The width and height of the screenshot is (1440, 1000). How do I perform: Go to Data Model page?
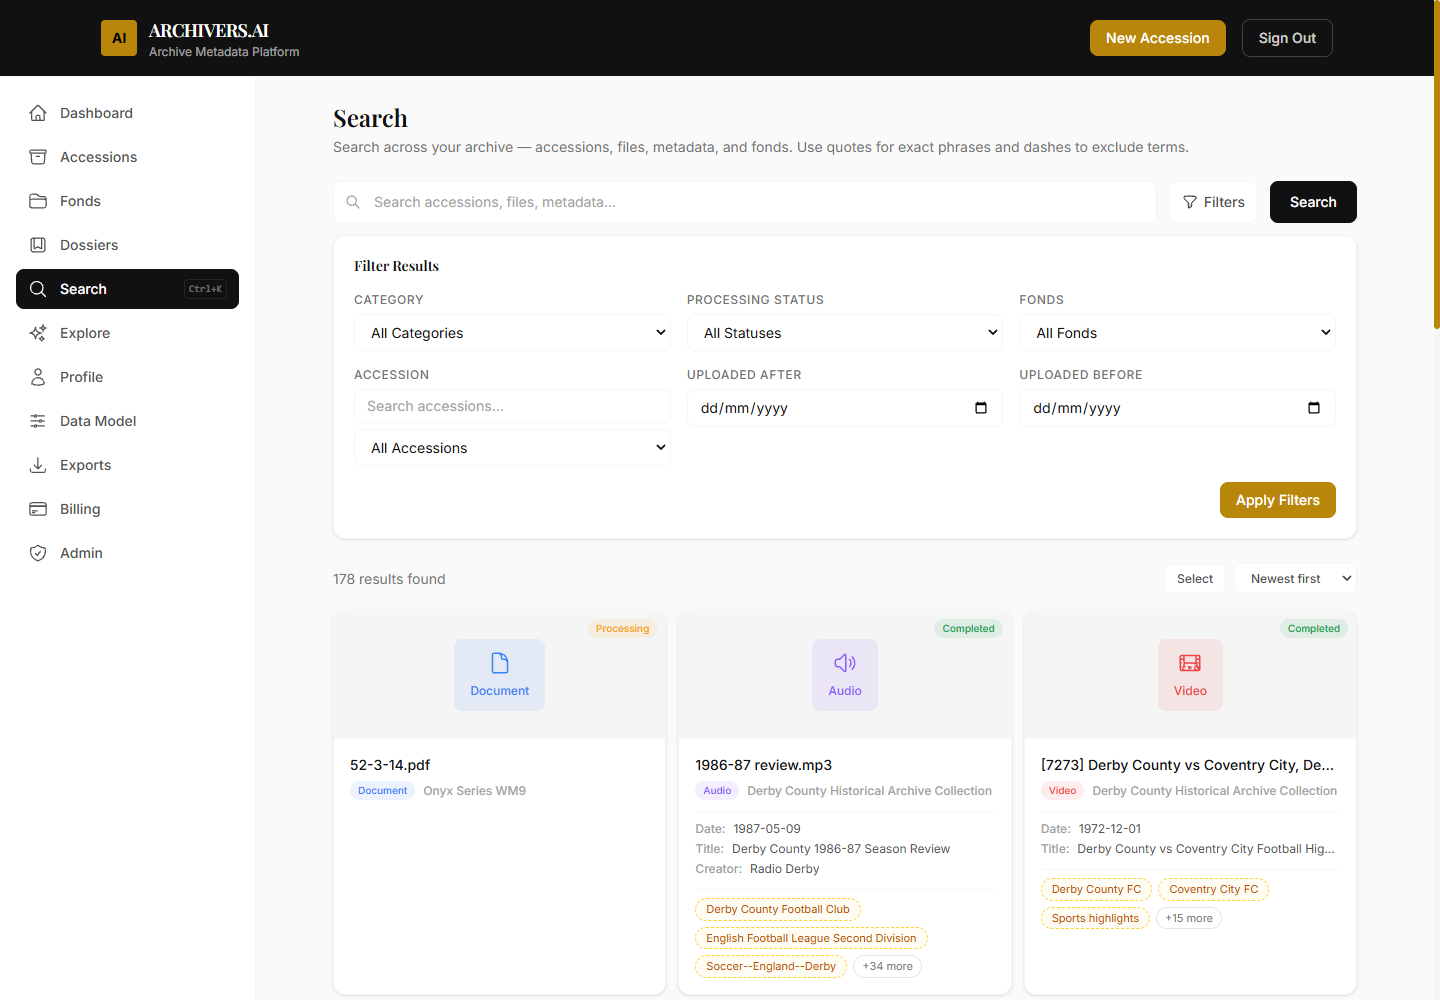pyautogui.click(x=127, y=421)
